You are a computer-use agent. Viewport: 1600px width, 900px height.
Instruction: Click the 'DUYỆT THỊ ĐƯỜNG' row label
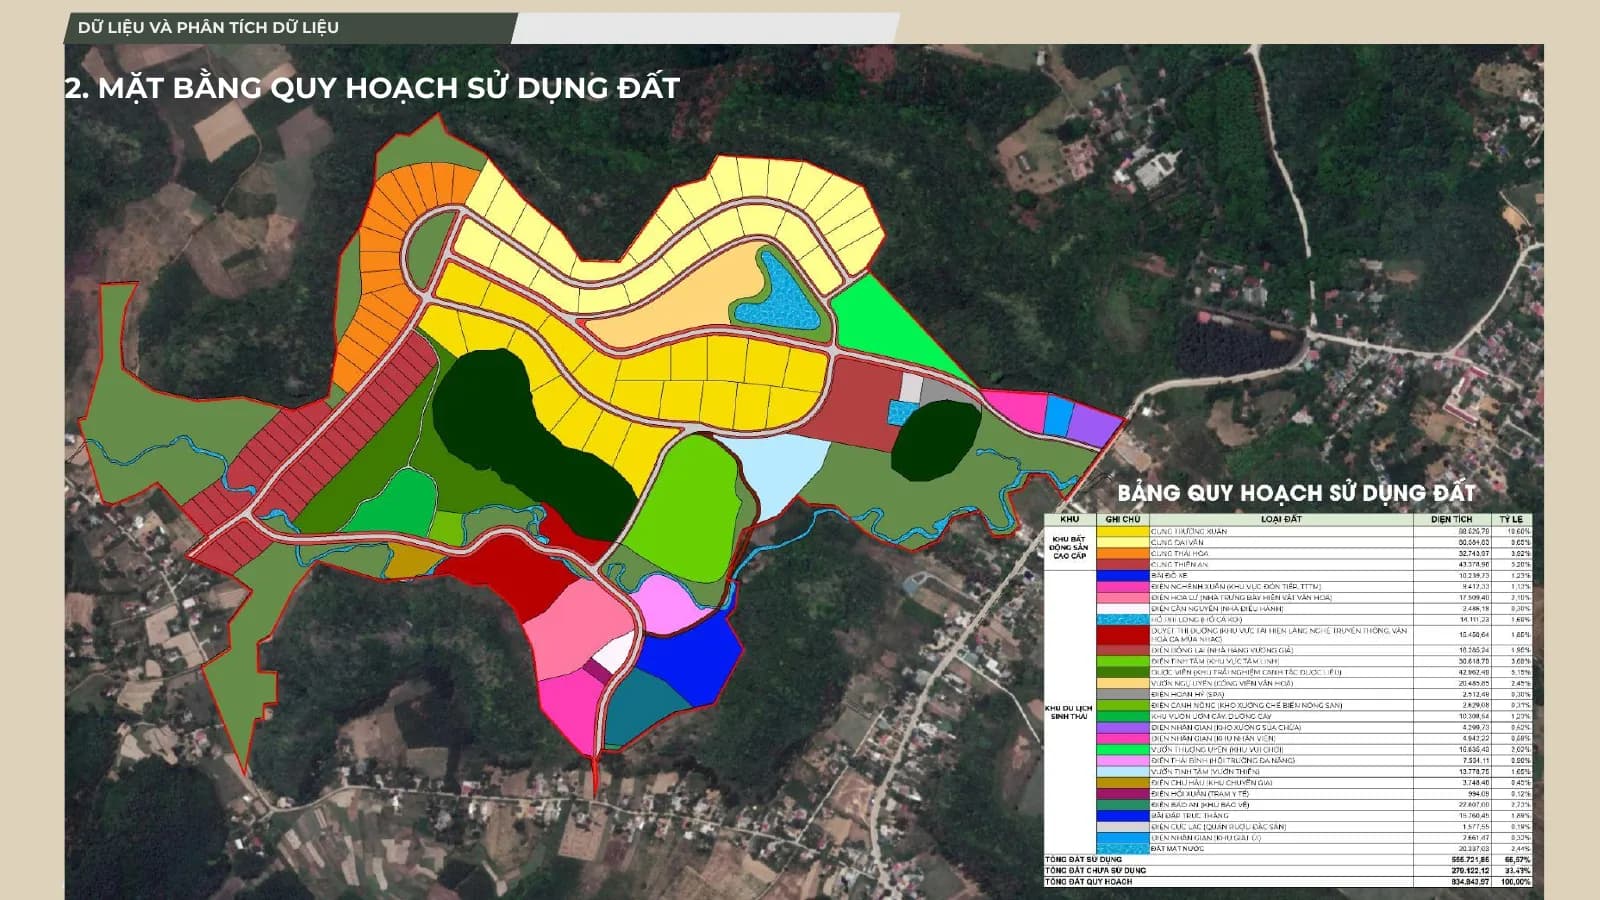(1279, 635)
